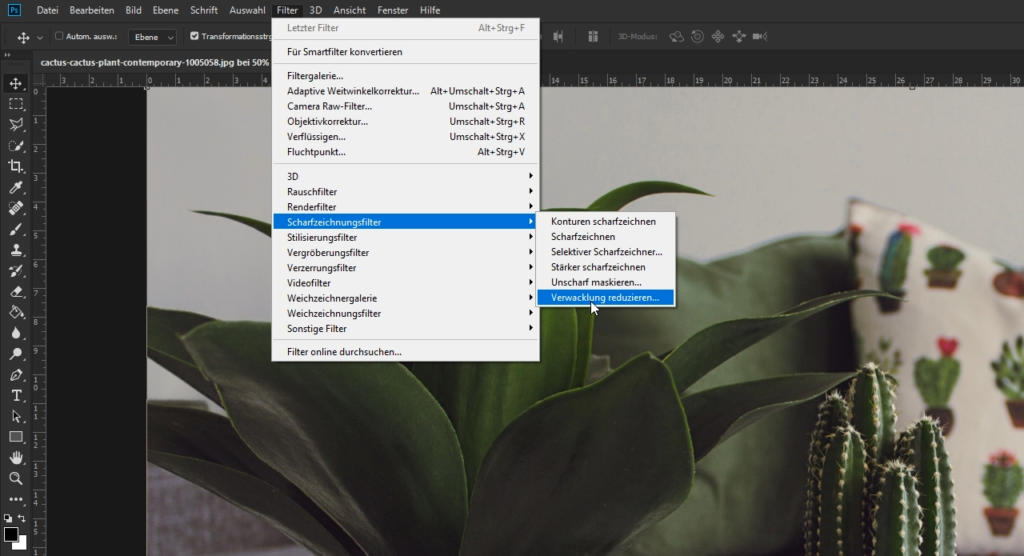
Task: Open the foreground color swatch
Action: point(10,534)
